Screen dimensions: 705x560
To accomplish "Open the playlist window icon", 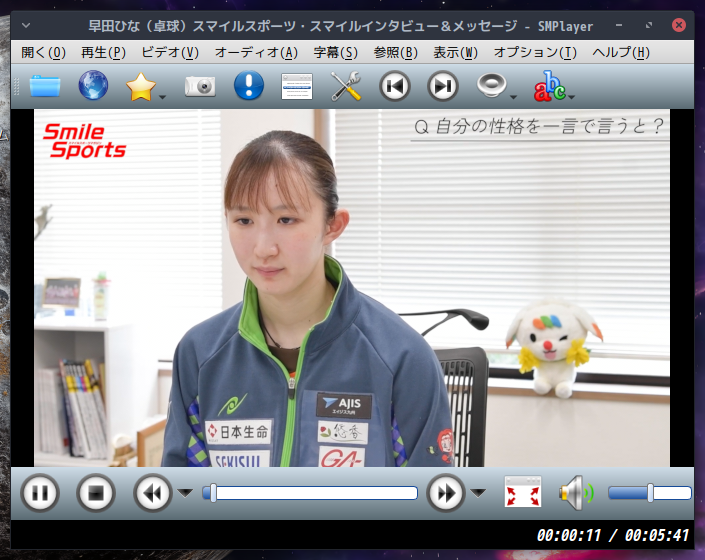I will tap(297, 86).
